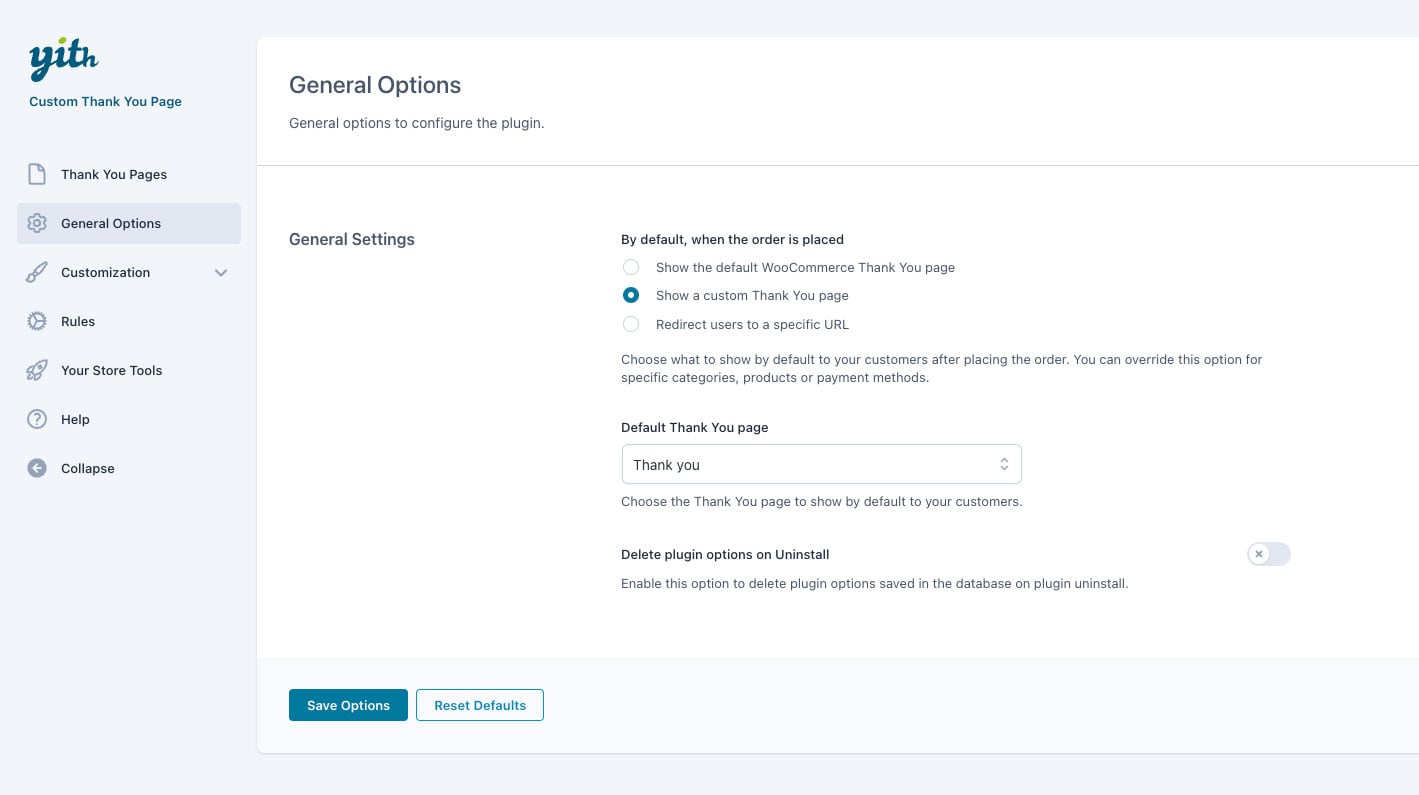Click the YITH logo icon

pos(63,62)
